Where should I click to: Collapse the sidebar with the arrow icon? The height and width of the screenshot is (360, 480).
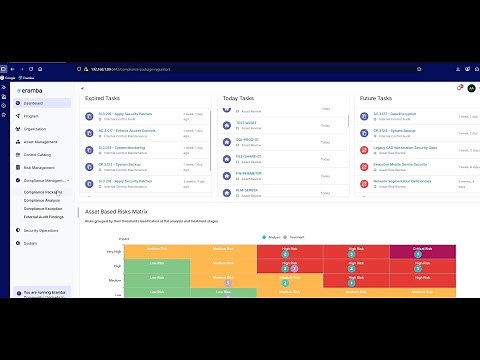point(82,88)
